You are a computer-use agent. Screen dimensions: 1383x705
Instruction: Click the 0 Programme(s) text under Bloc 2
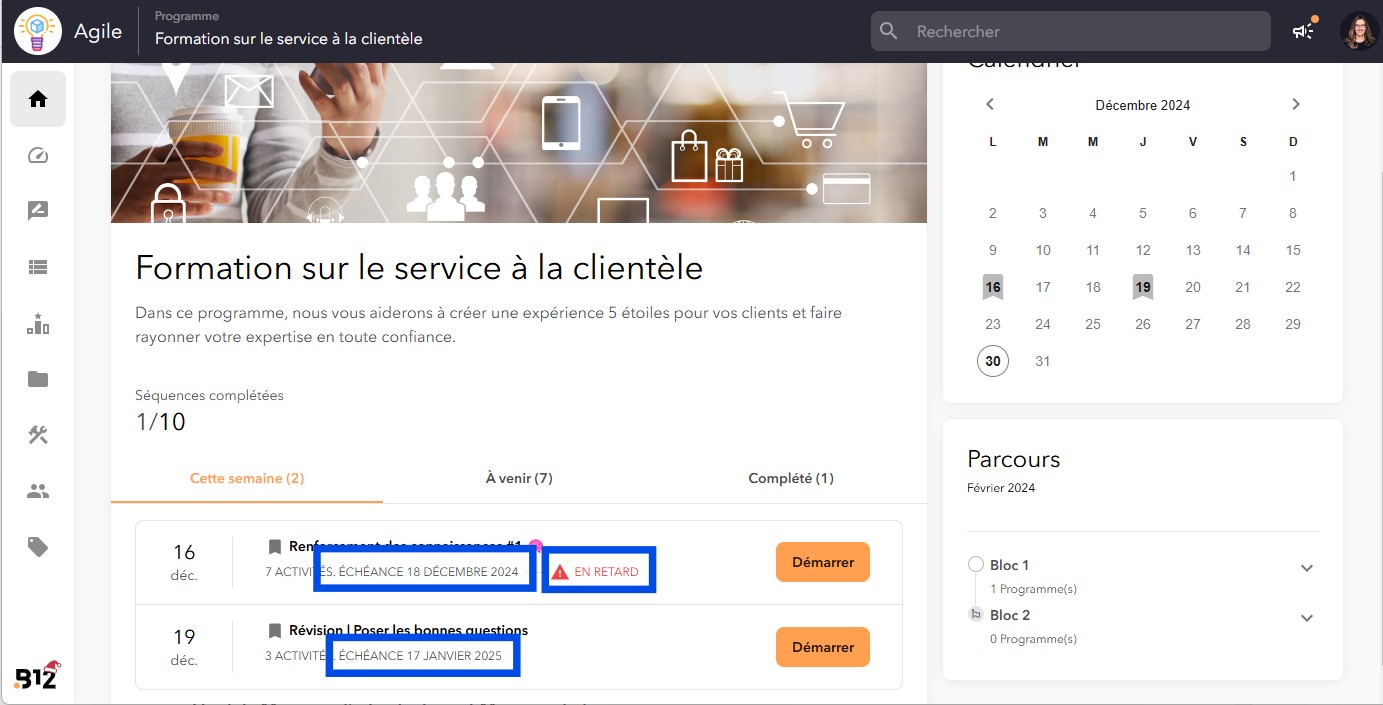pos(1033,639)
